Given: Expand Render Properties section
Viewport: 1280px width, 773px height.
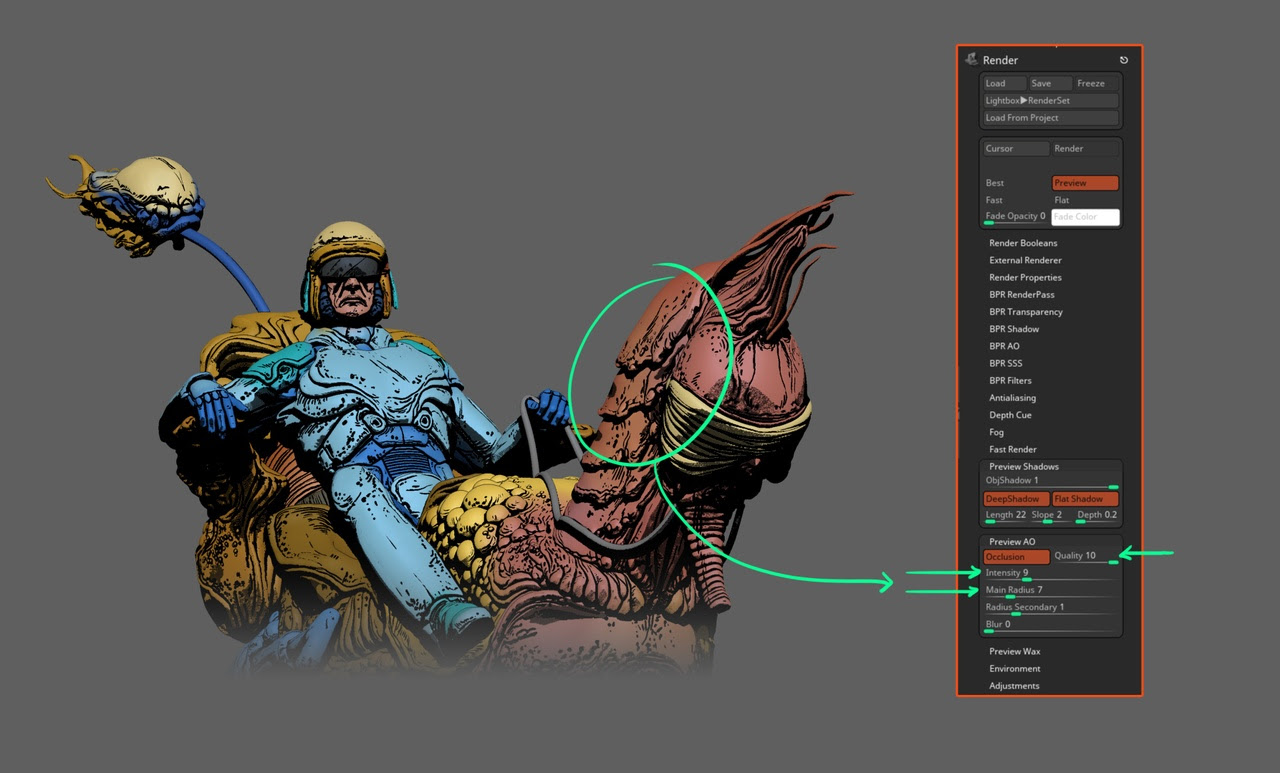Looking at the screenshot, I should 1025,277.
